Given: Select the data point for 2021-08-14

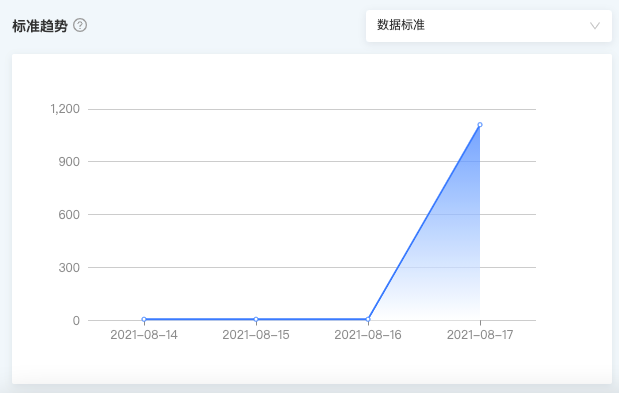Looking at the screenshot, I should 144,319.
